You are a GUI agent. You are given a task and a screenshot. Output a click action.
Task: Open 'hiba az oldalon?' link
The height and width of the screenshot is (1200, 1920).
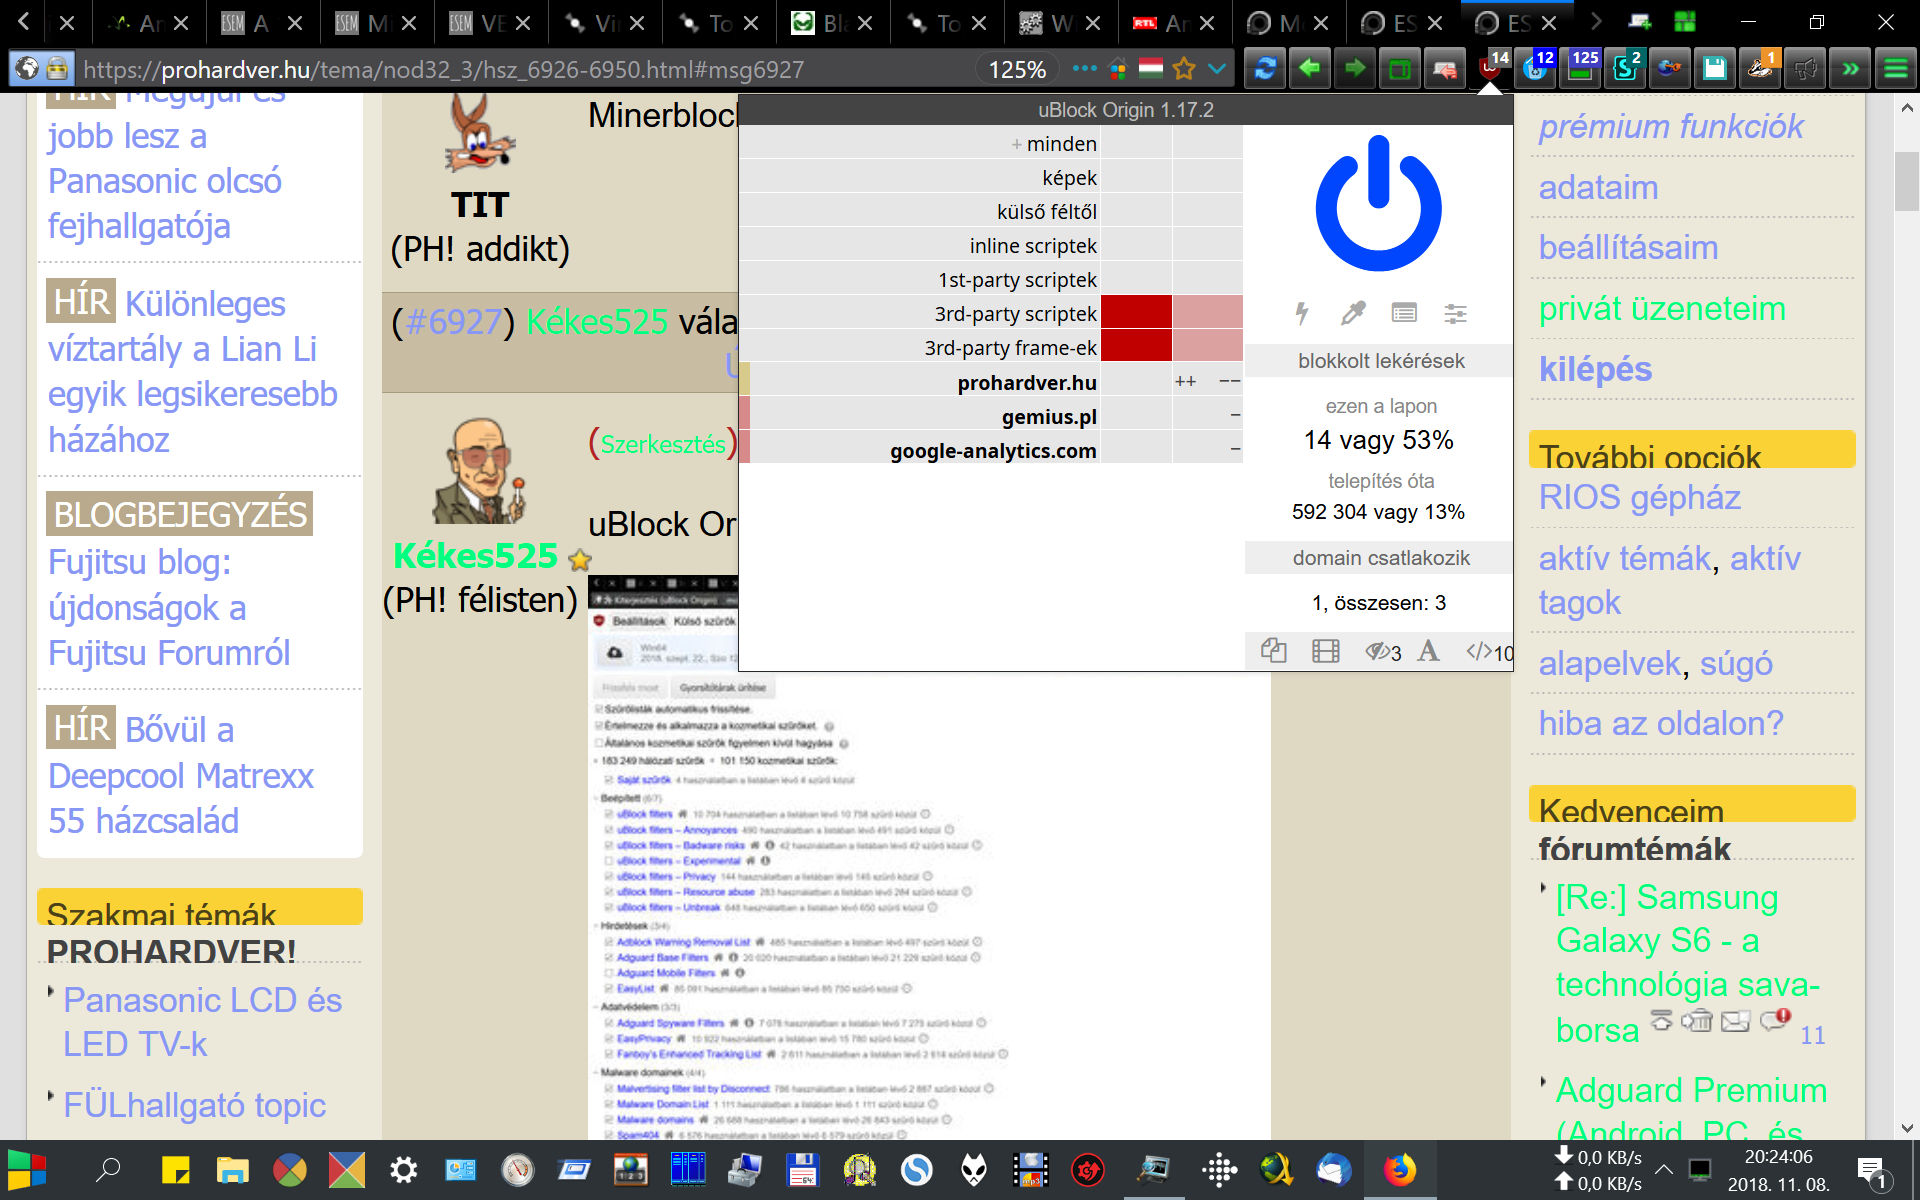(x=1661, y=723)
